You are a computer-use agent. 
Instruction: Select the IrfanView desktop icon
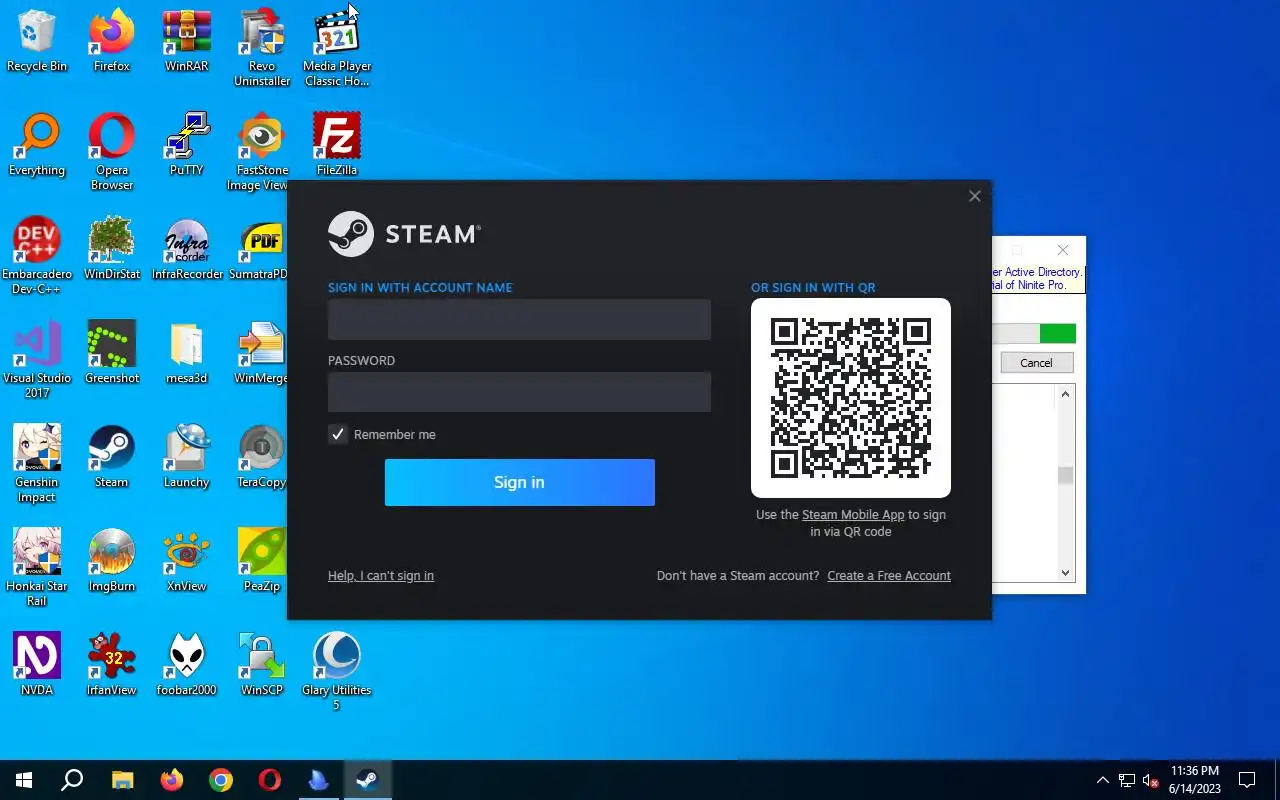[112, 664]
